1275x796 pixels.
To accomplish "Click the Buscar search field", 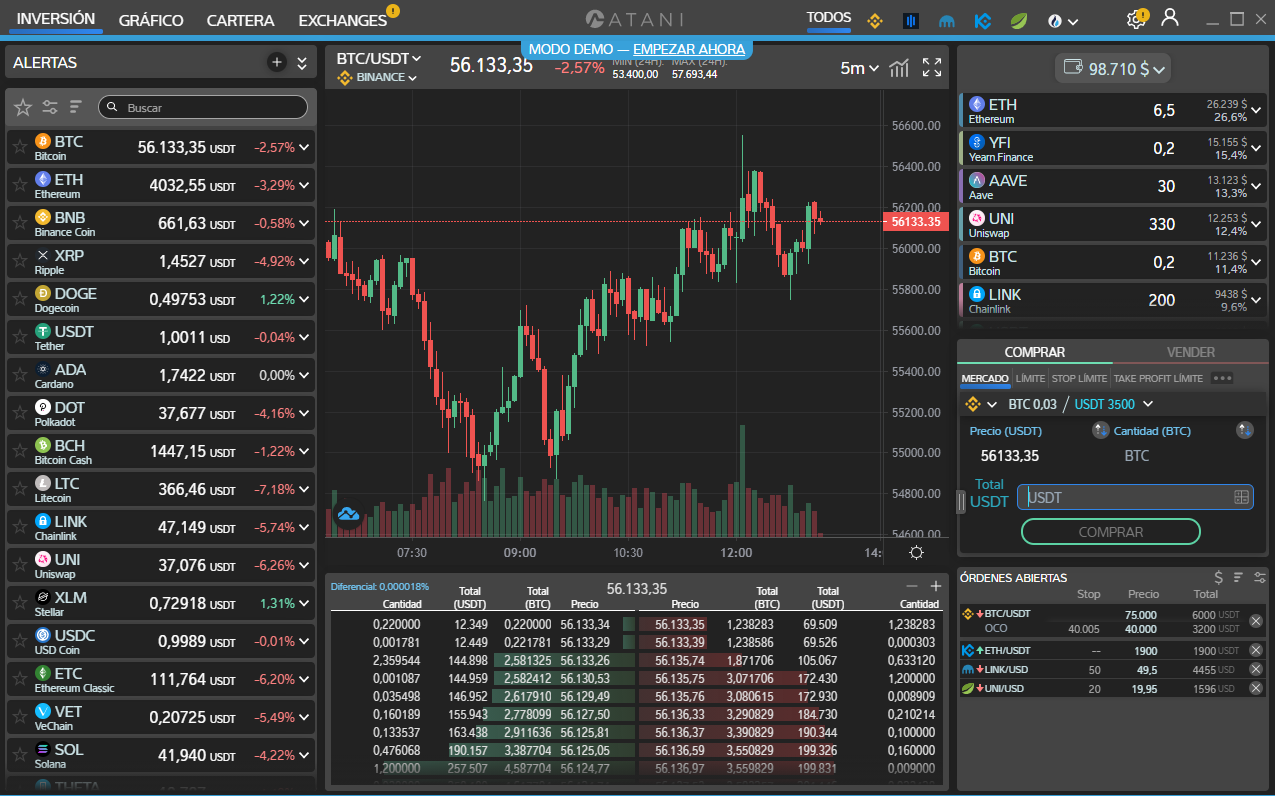I will coord(212,107).
